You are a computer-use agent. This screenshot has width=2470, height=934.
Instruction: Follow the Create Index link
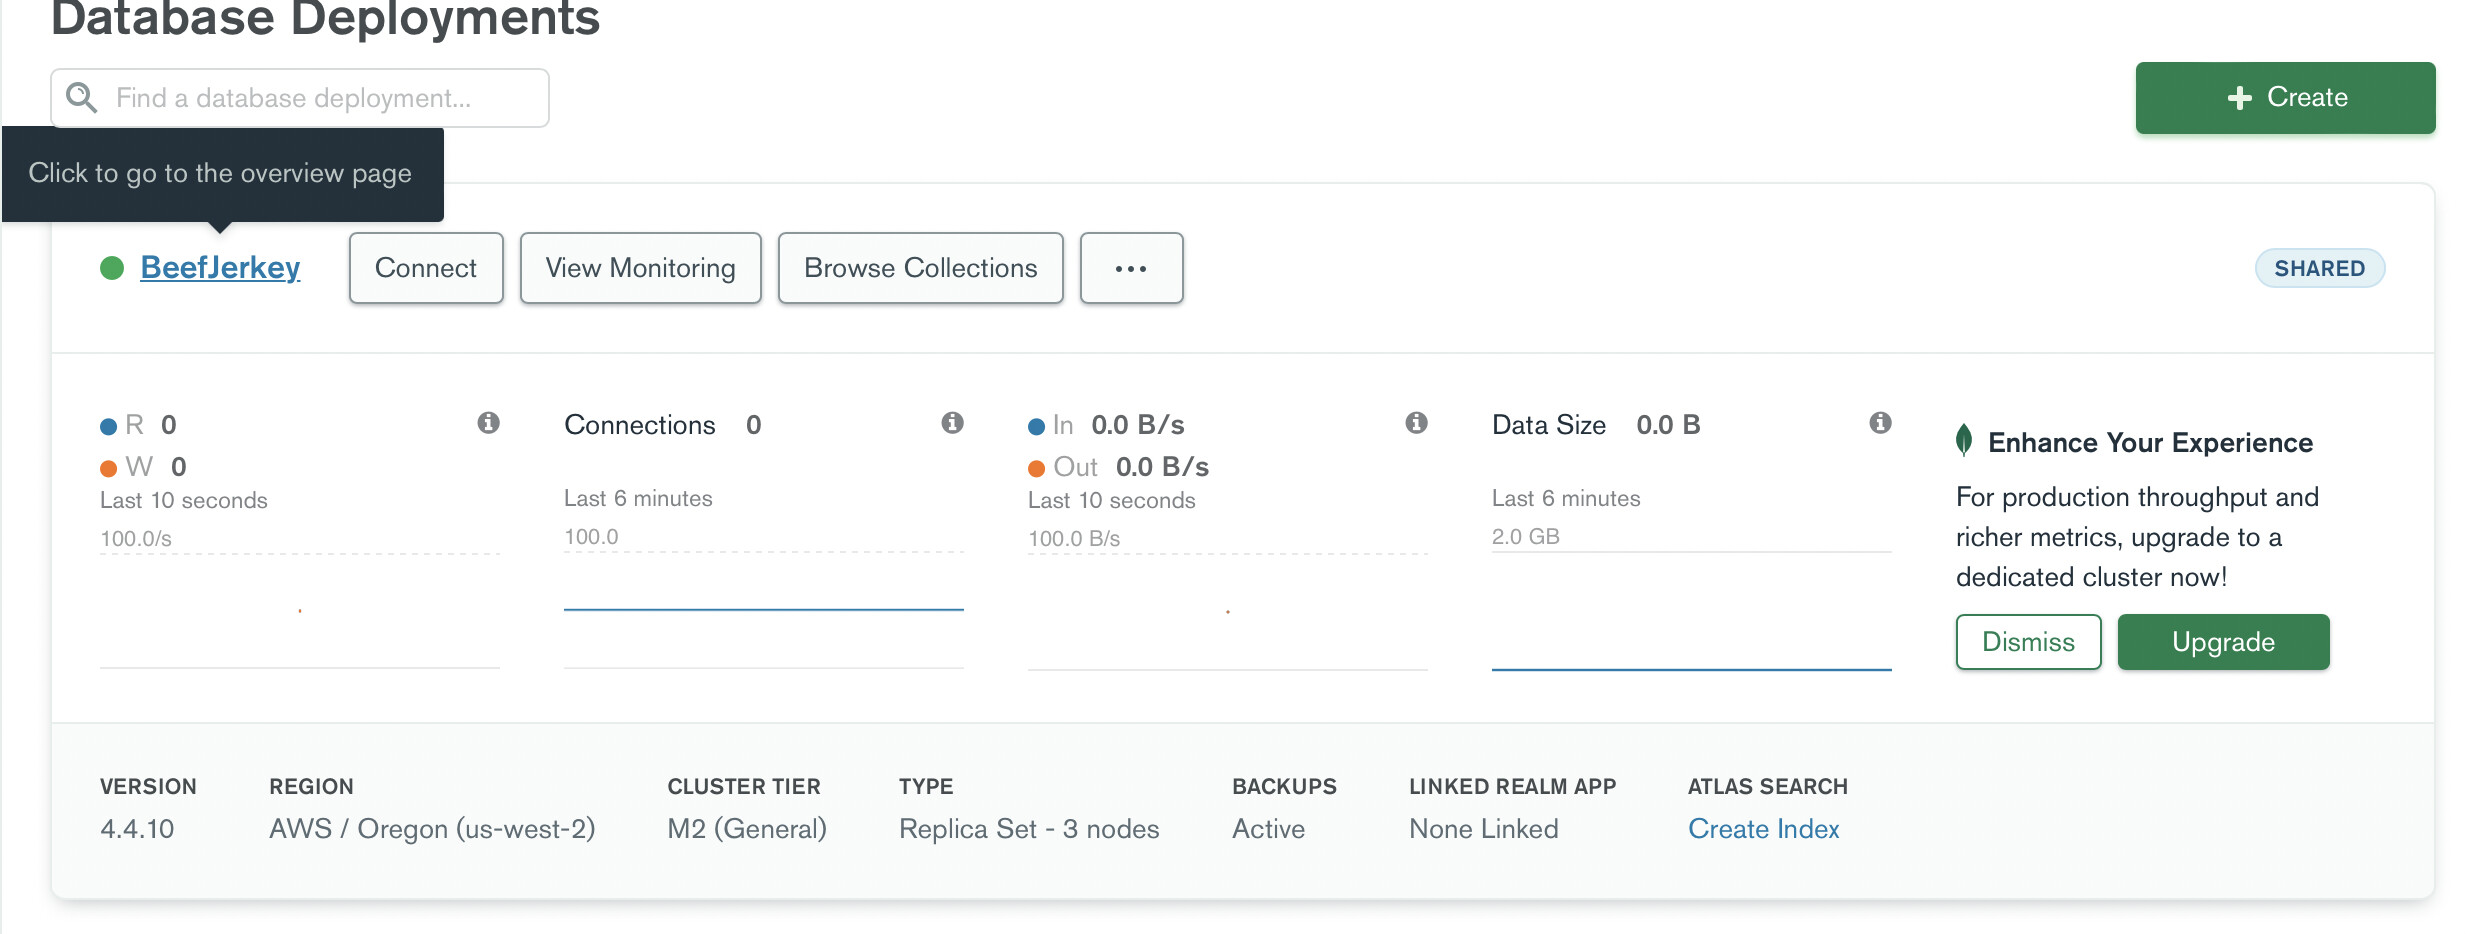pyautogui.click(x=1763, y=829)
